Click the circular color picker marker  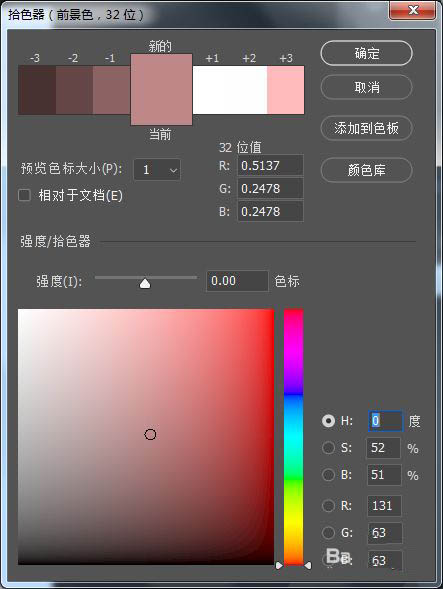(x=150, y=435)
